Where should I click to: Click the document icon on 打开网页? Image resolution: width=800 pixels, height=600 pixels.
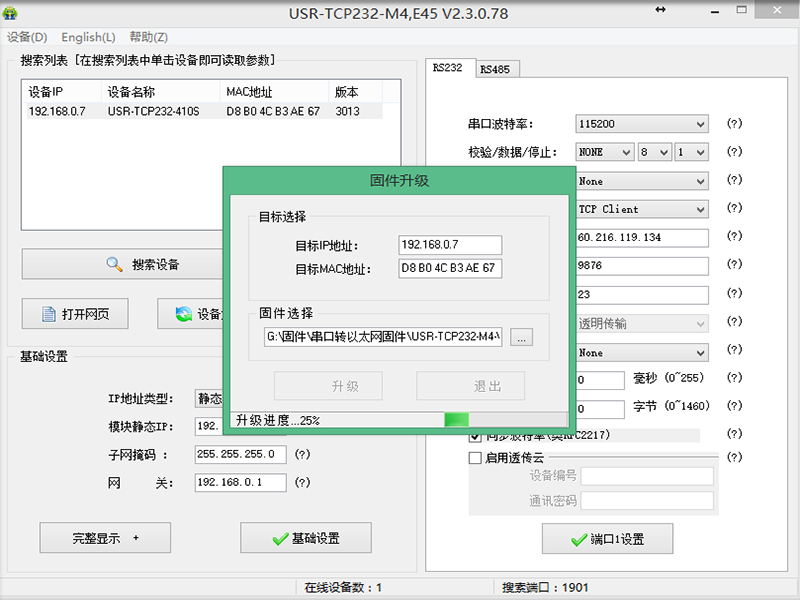point(48,314)
